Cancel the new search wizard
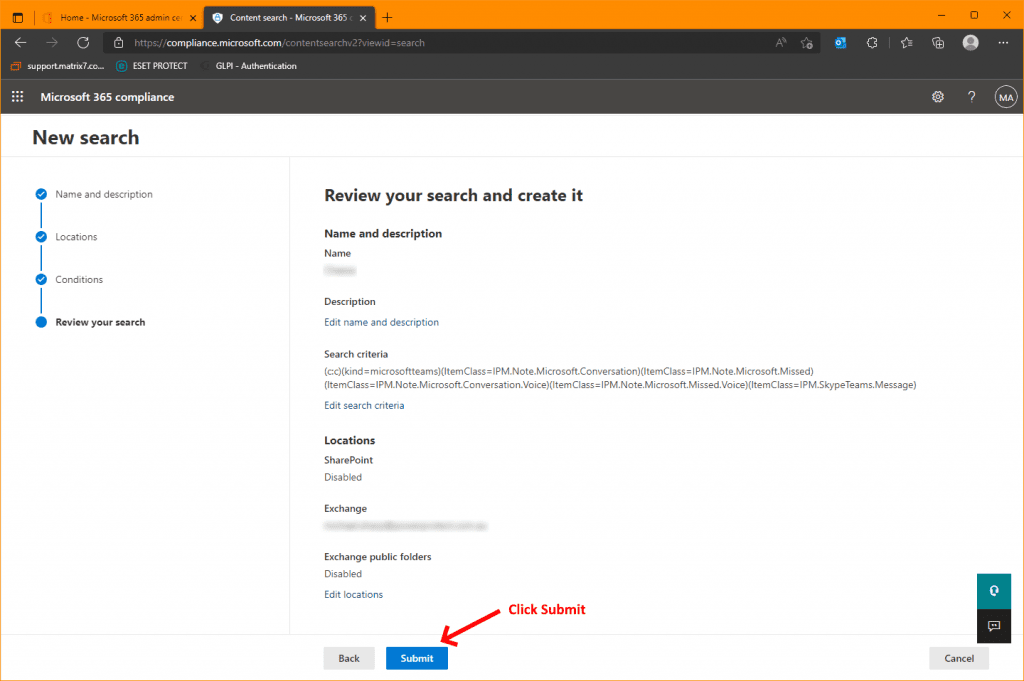 pos(958,658)
